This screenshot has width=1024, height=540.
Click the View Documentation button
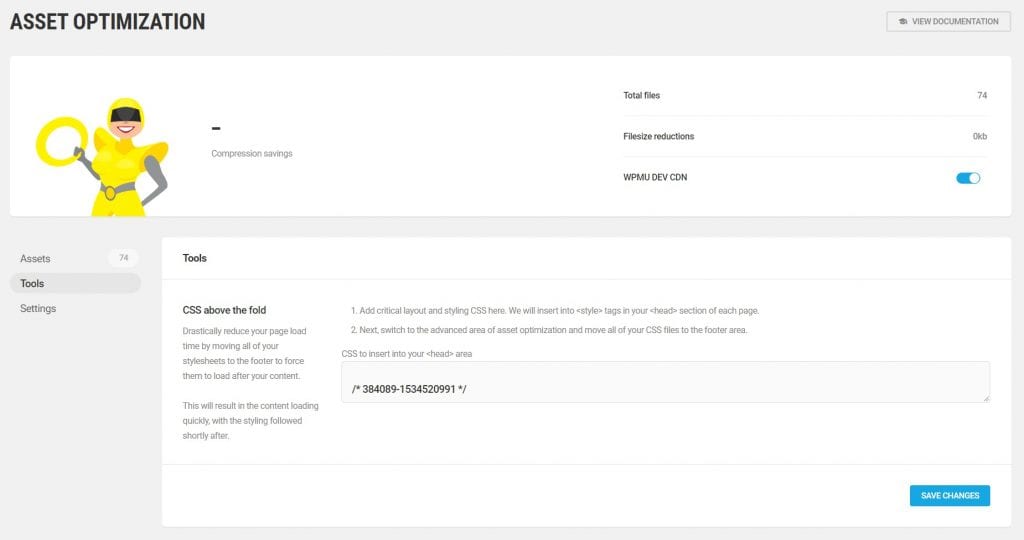tap(948, 22)
